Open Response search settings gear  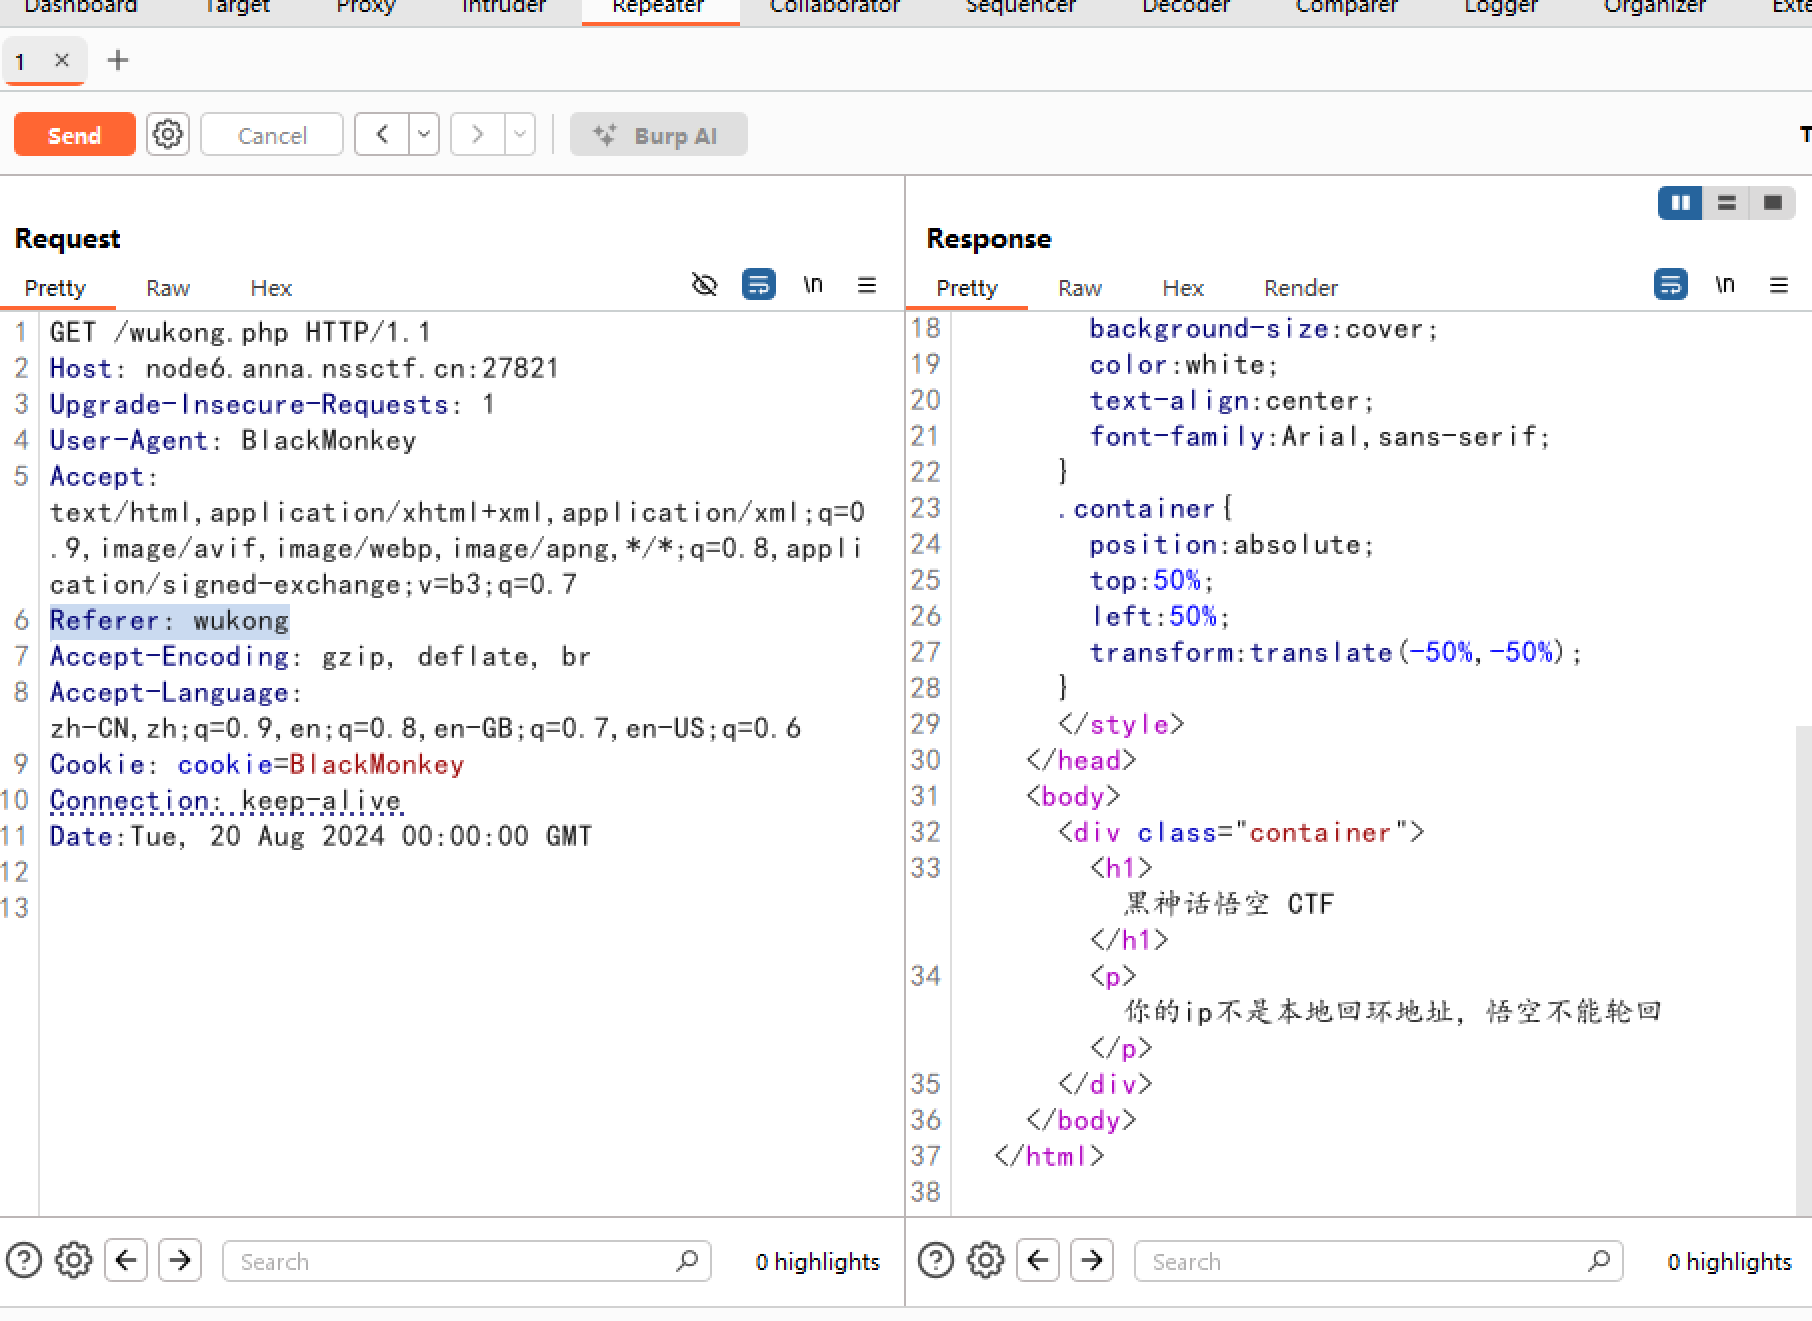point(986,1260)
